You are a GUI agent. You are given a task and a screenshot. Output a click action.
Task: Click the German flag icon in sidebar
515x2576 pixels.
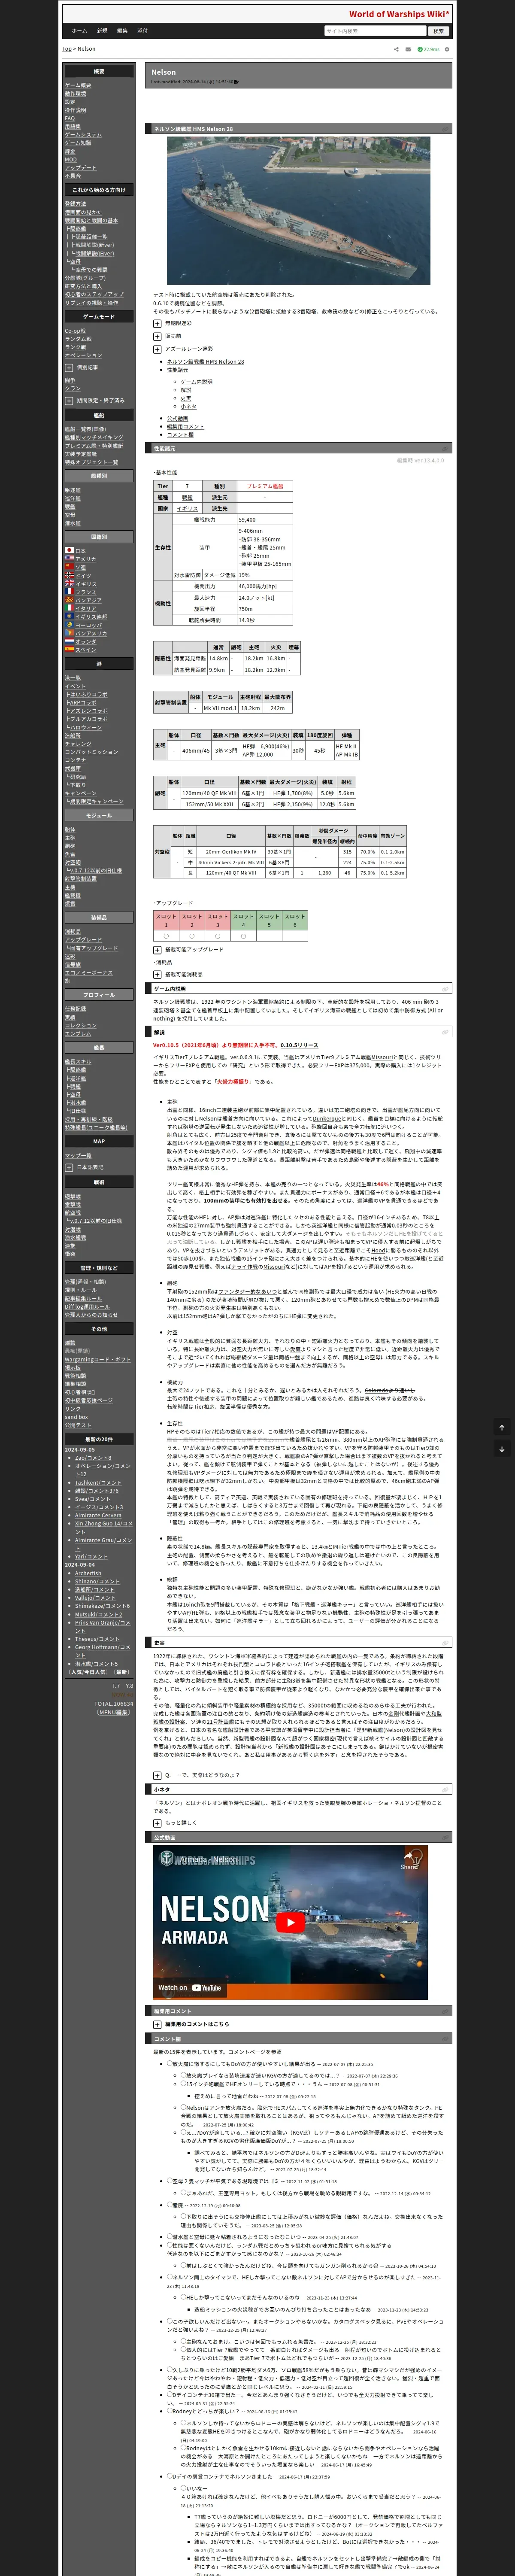pyautogui.click(x=69, y=575)
